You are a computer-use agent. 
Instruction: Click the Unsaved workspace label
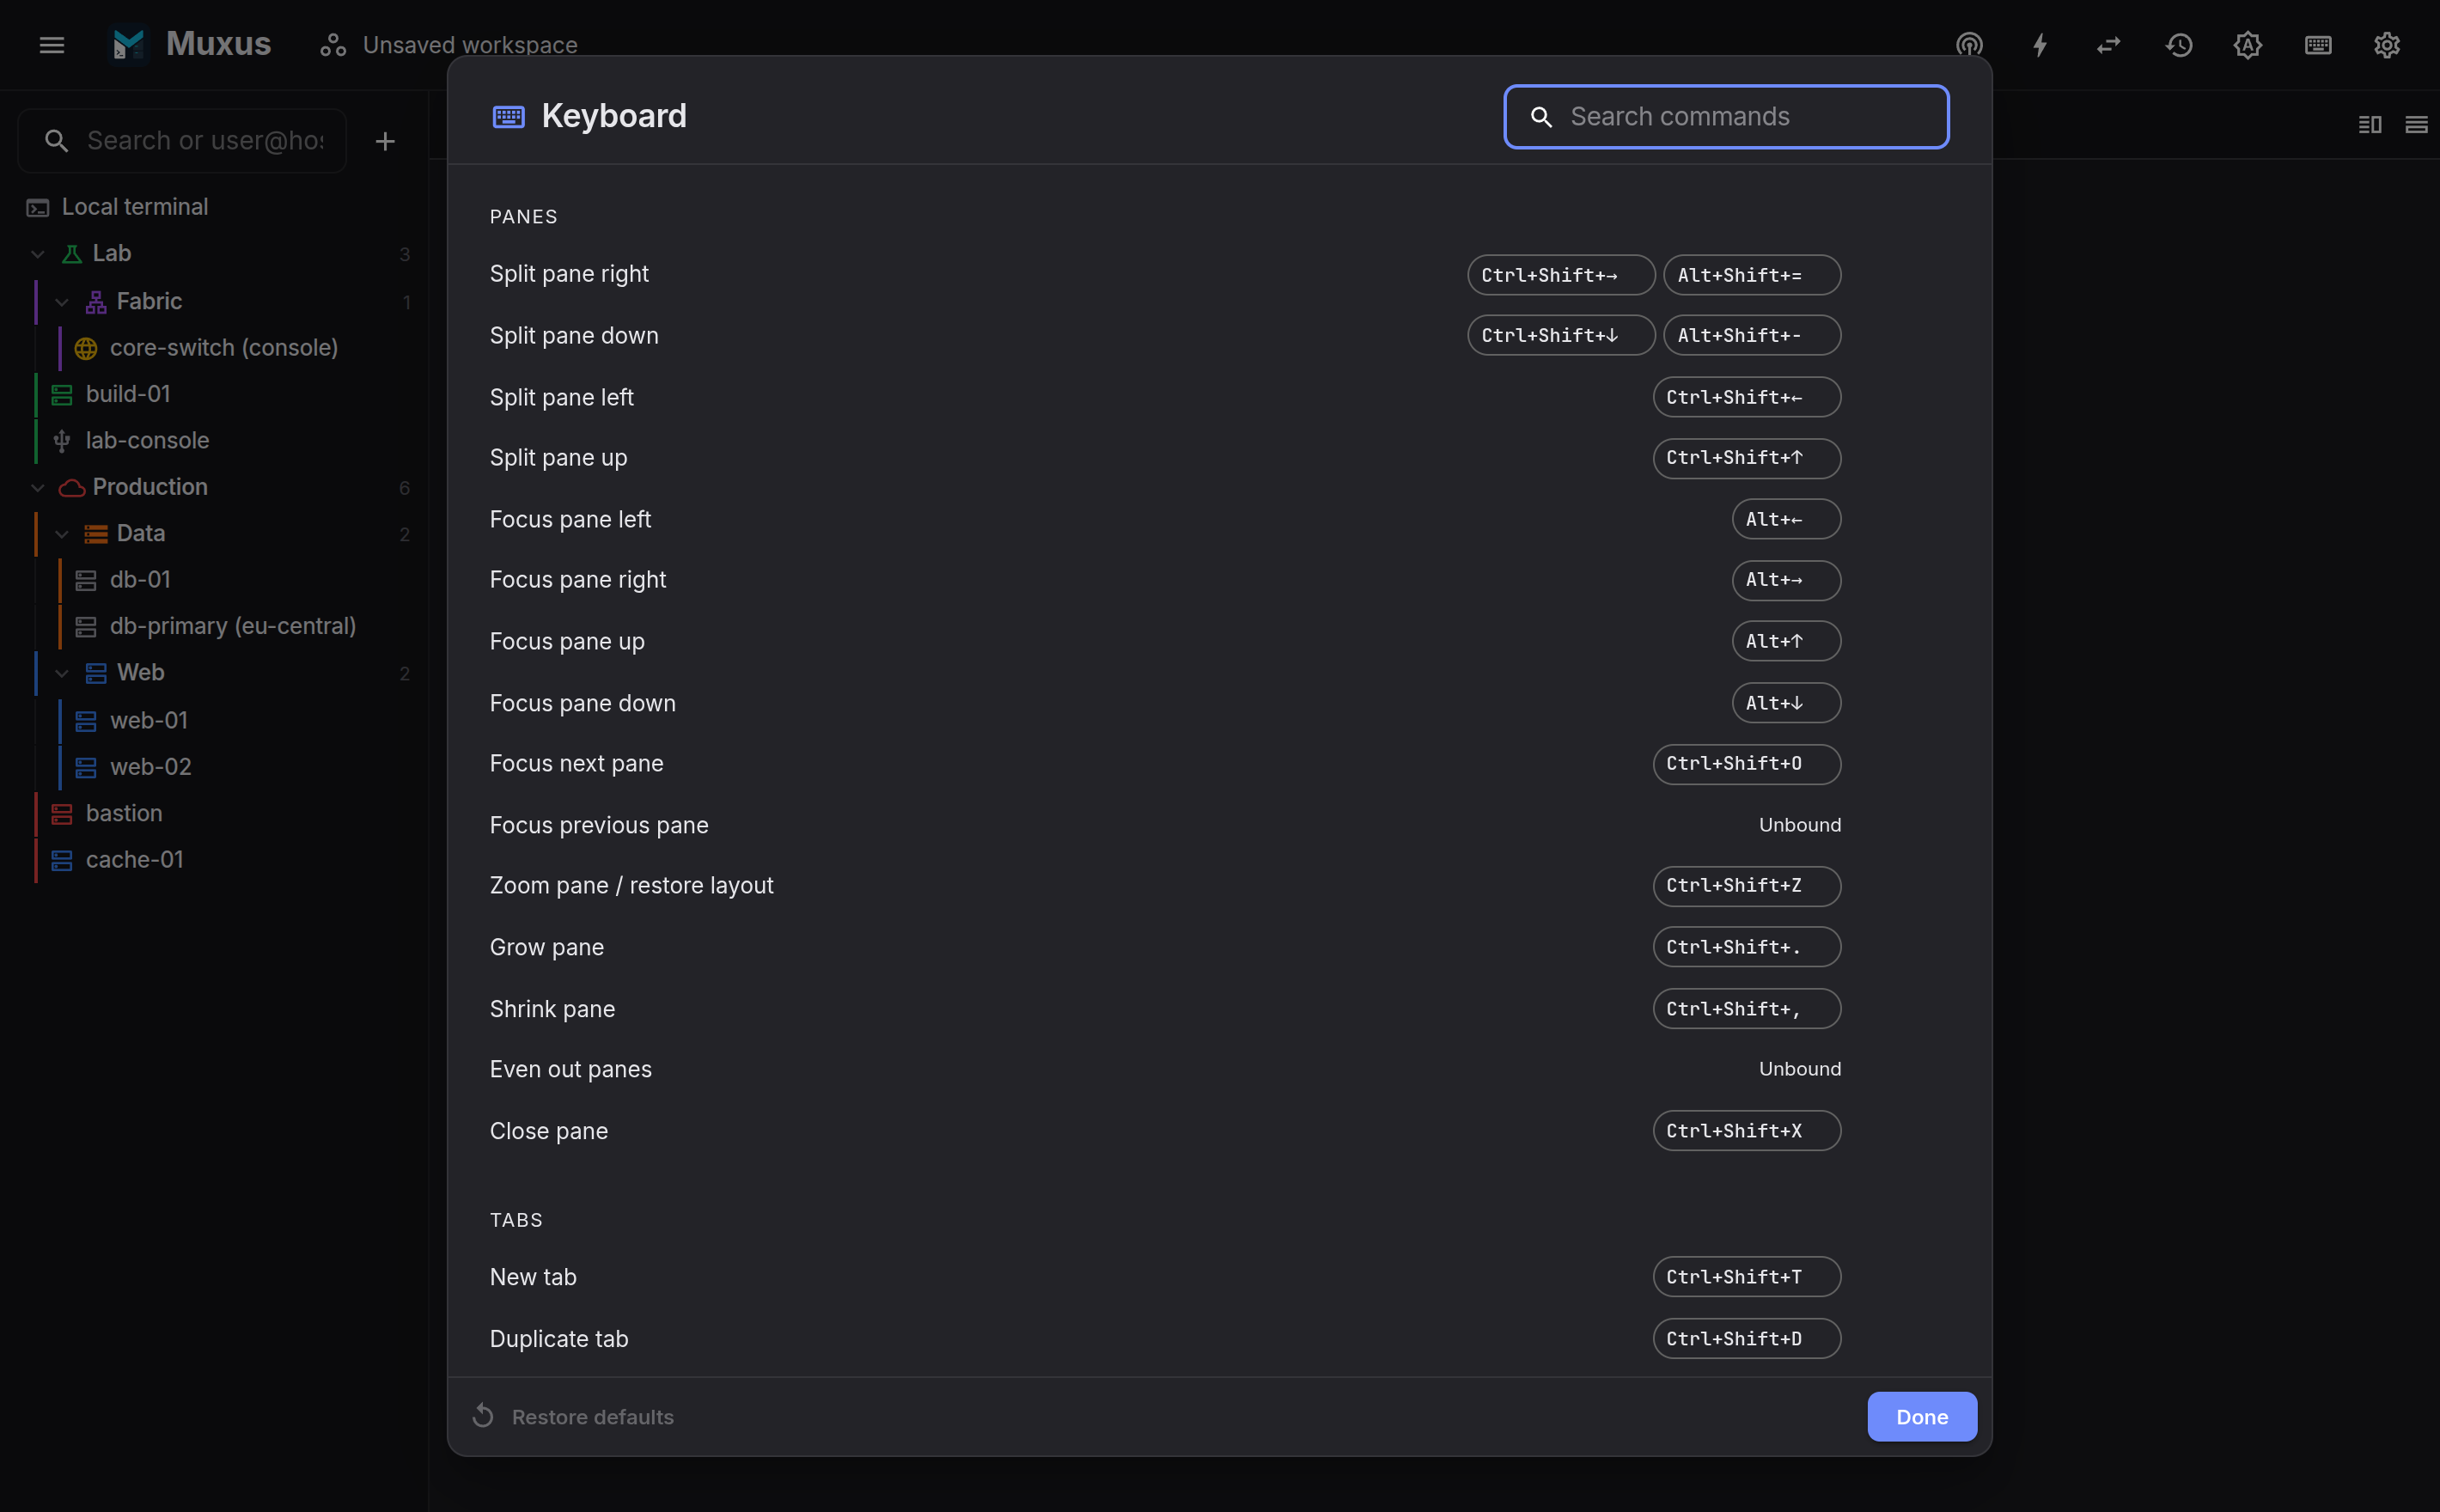coord(470,45)
